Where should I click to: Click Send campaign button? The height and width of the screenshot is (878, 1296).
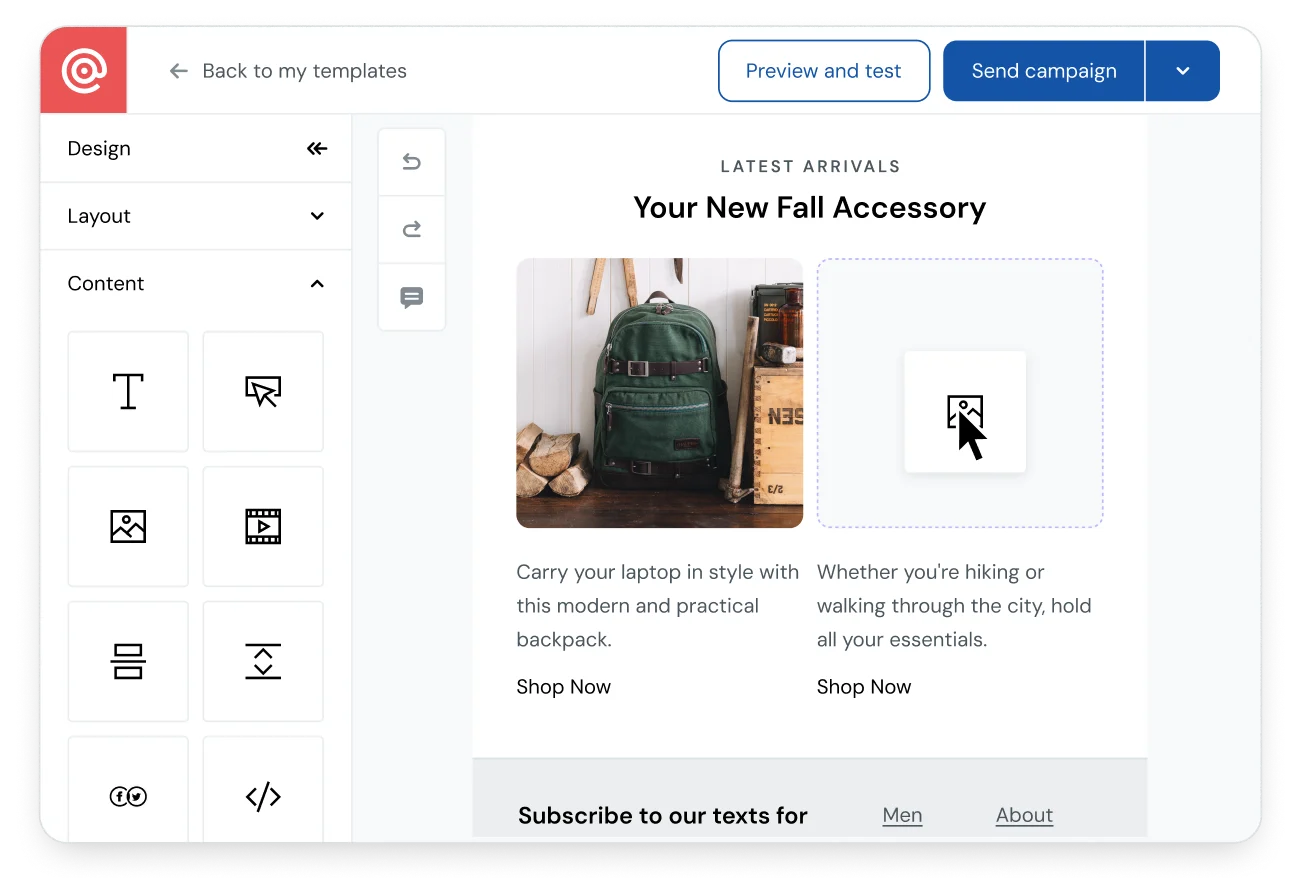click(x=1044, y=71)
